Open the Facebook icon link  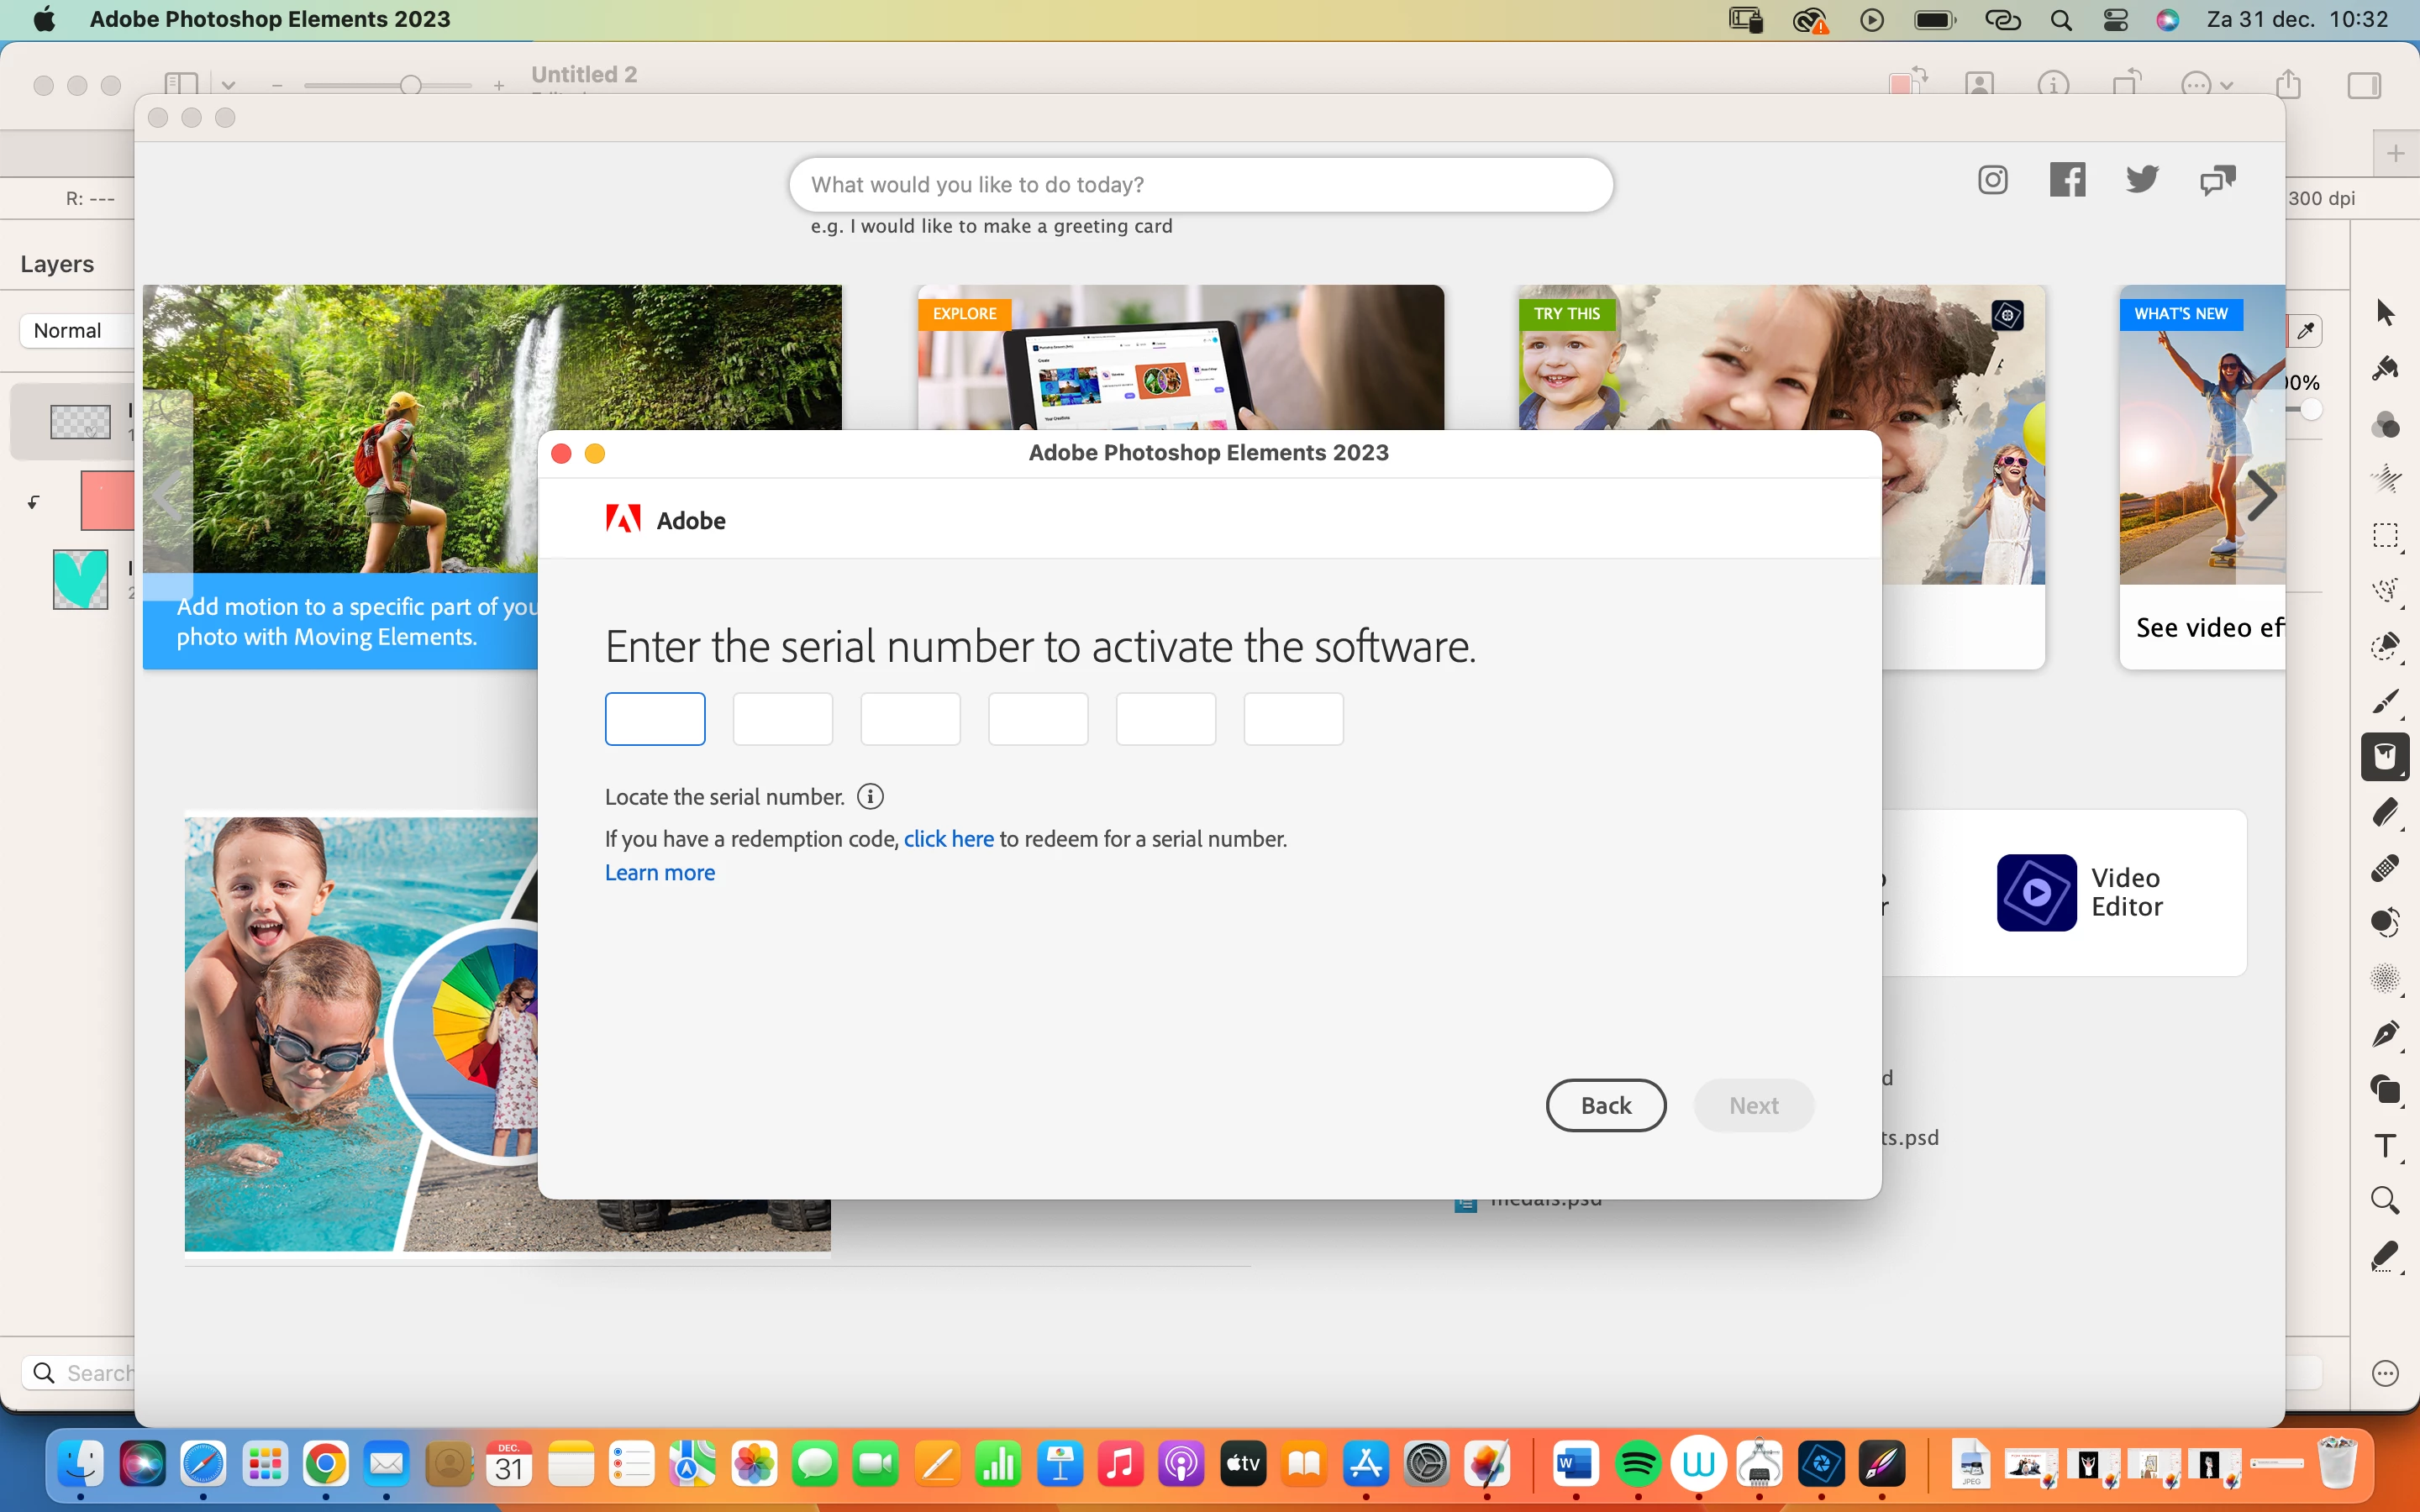tap(2067, 180)
